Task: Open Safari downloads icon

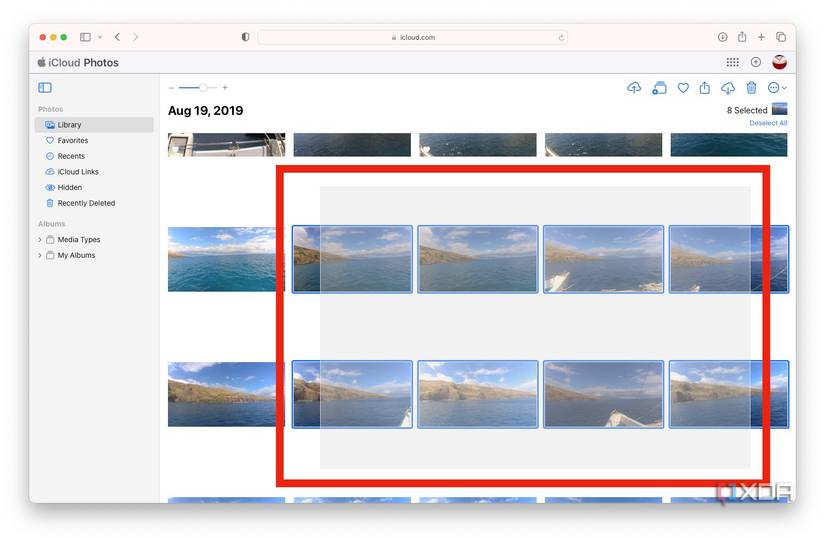Action: (722, 37)
